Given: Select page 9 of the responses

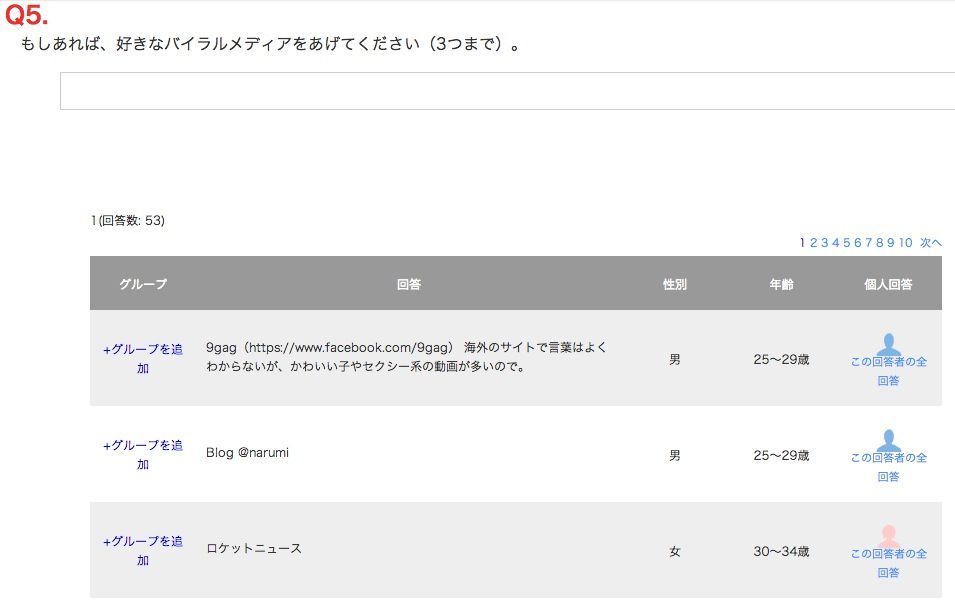Looking at the screenshot, I should [x=891, y=243].
